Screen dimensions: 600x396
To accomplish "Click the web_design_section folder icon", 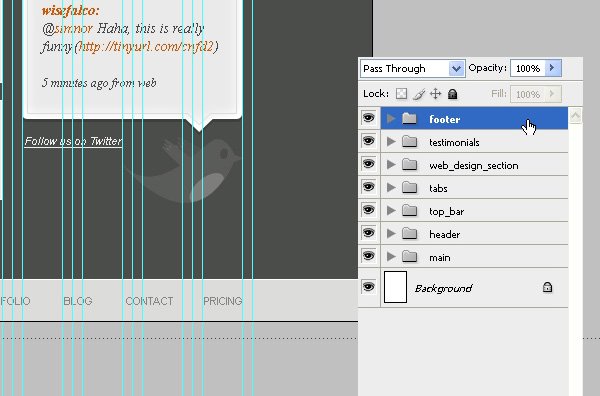I will (409, 165).
